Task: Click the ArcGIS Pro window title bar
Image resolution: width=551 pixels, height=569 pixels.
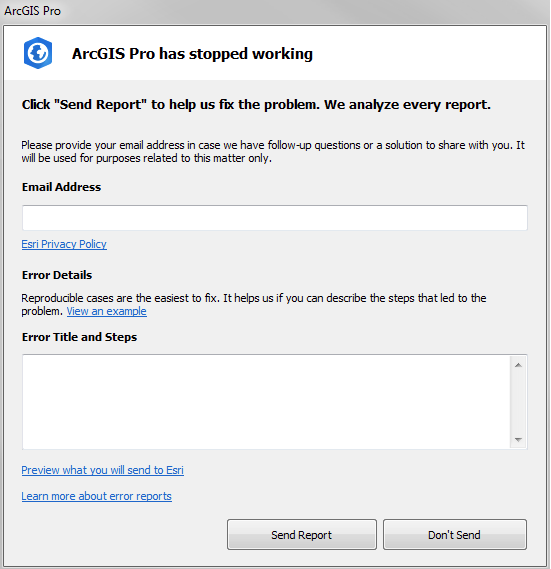Action: click(x=275, y=11)
